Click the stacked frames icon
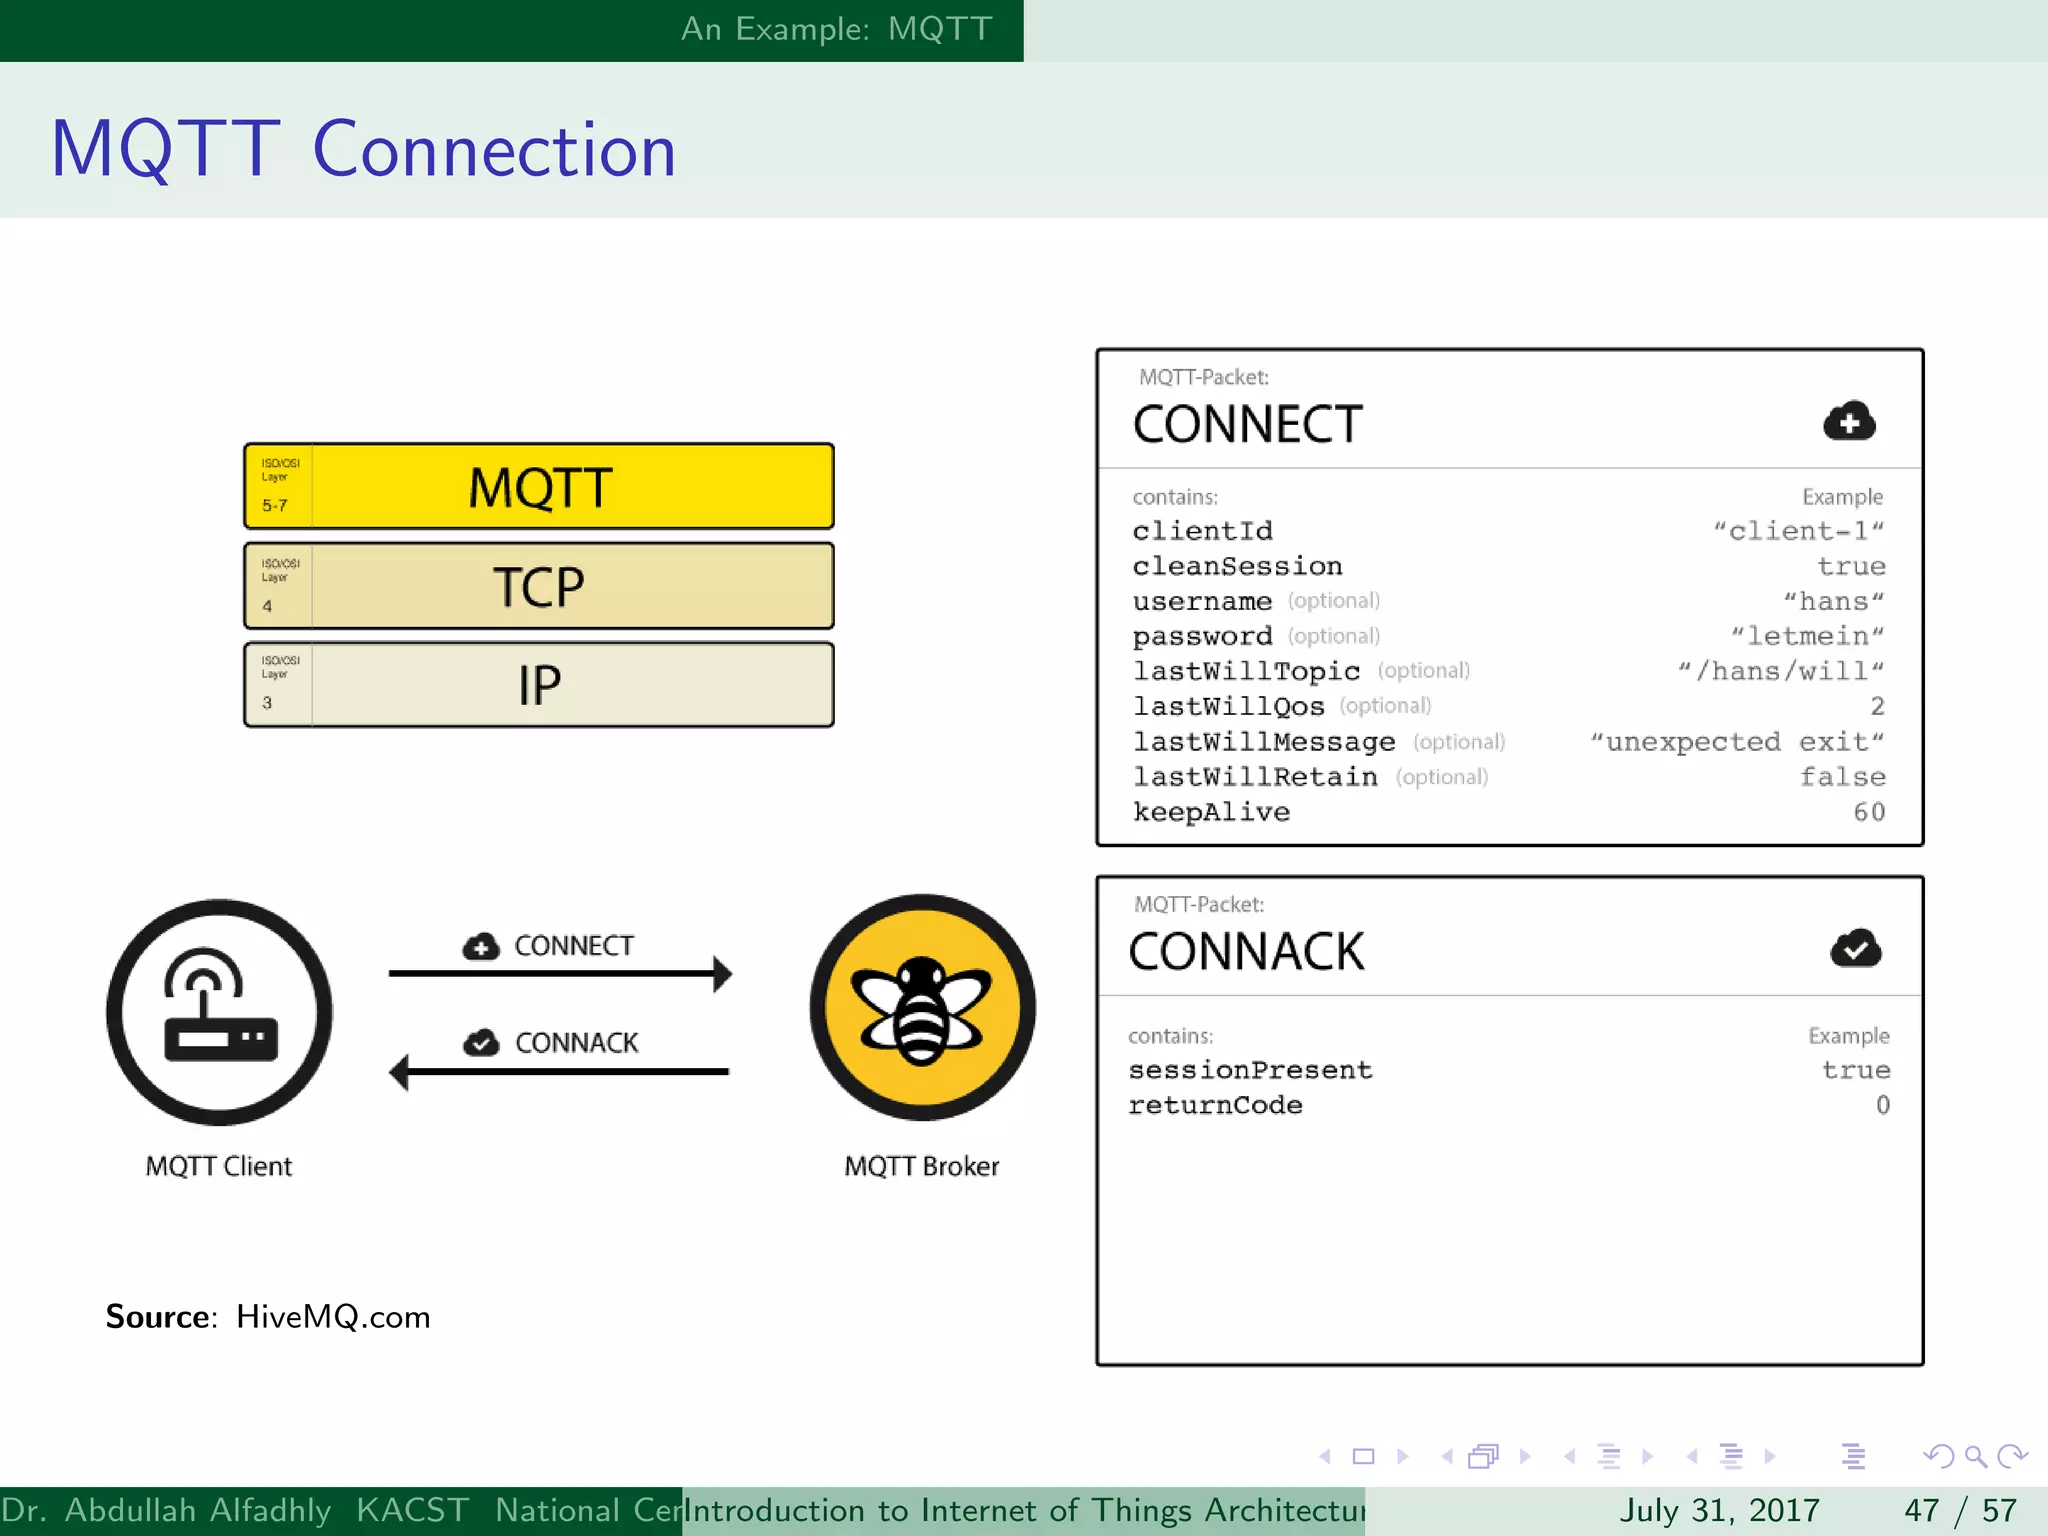 [x=1484, y=1456]
